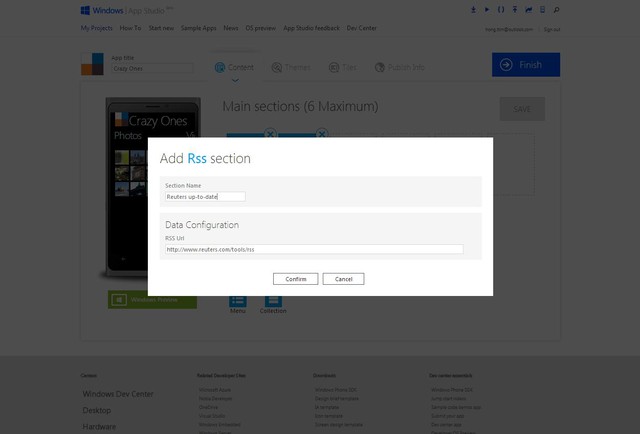The width and height of the screenshot is (640, 434).
Task: Click the Finish button
Action: tap(525, 65)
